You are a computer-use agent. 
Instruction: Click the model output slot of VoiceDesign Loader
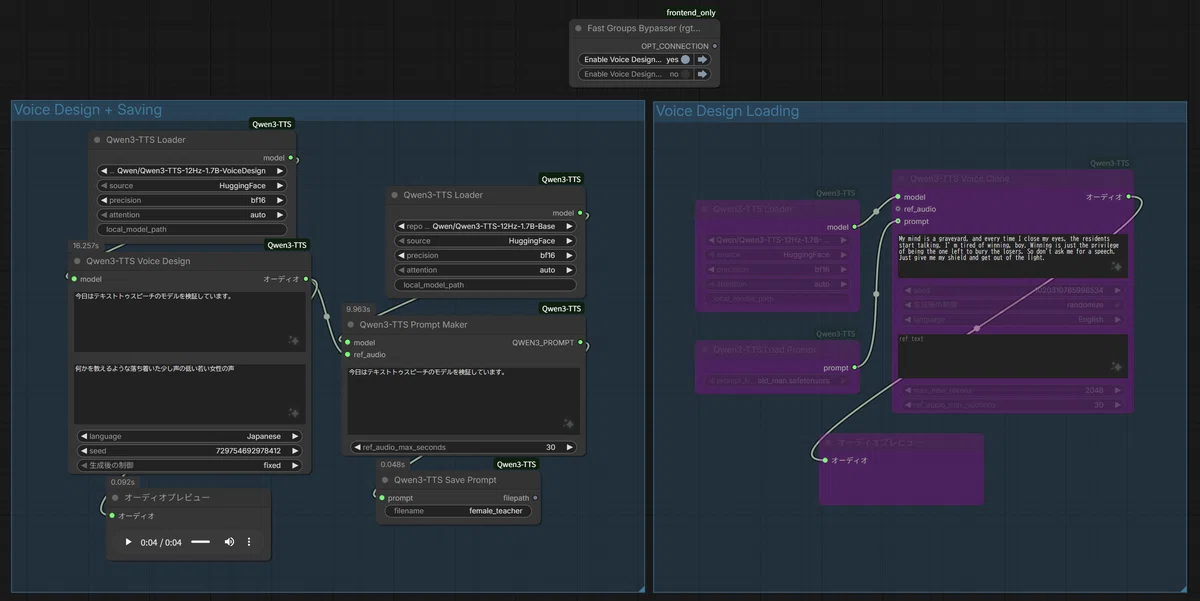tap(290, 158)
